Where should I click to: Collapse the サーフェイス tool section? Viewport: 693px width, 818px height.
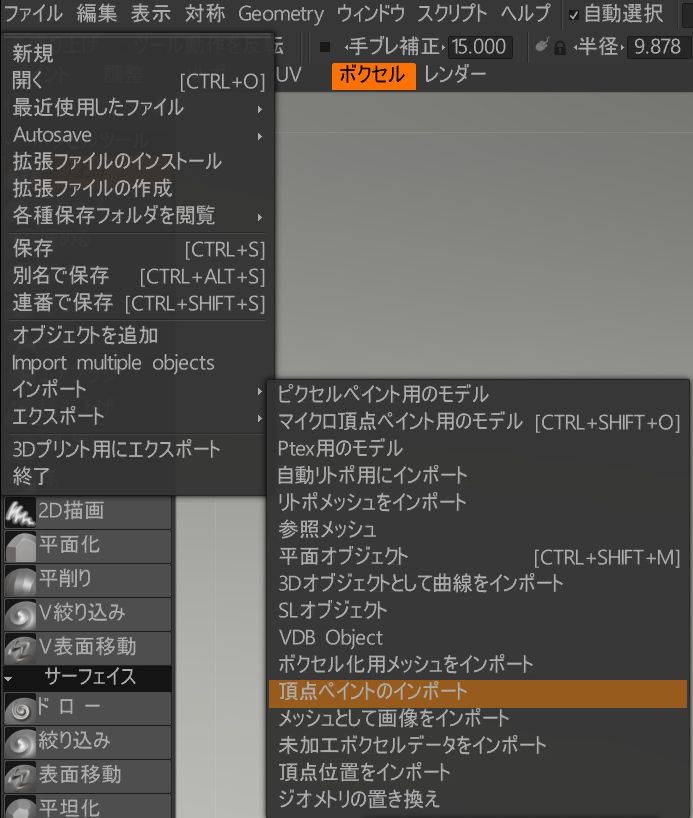[9, 678]
